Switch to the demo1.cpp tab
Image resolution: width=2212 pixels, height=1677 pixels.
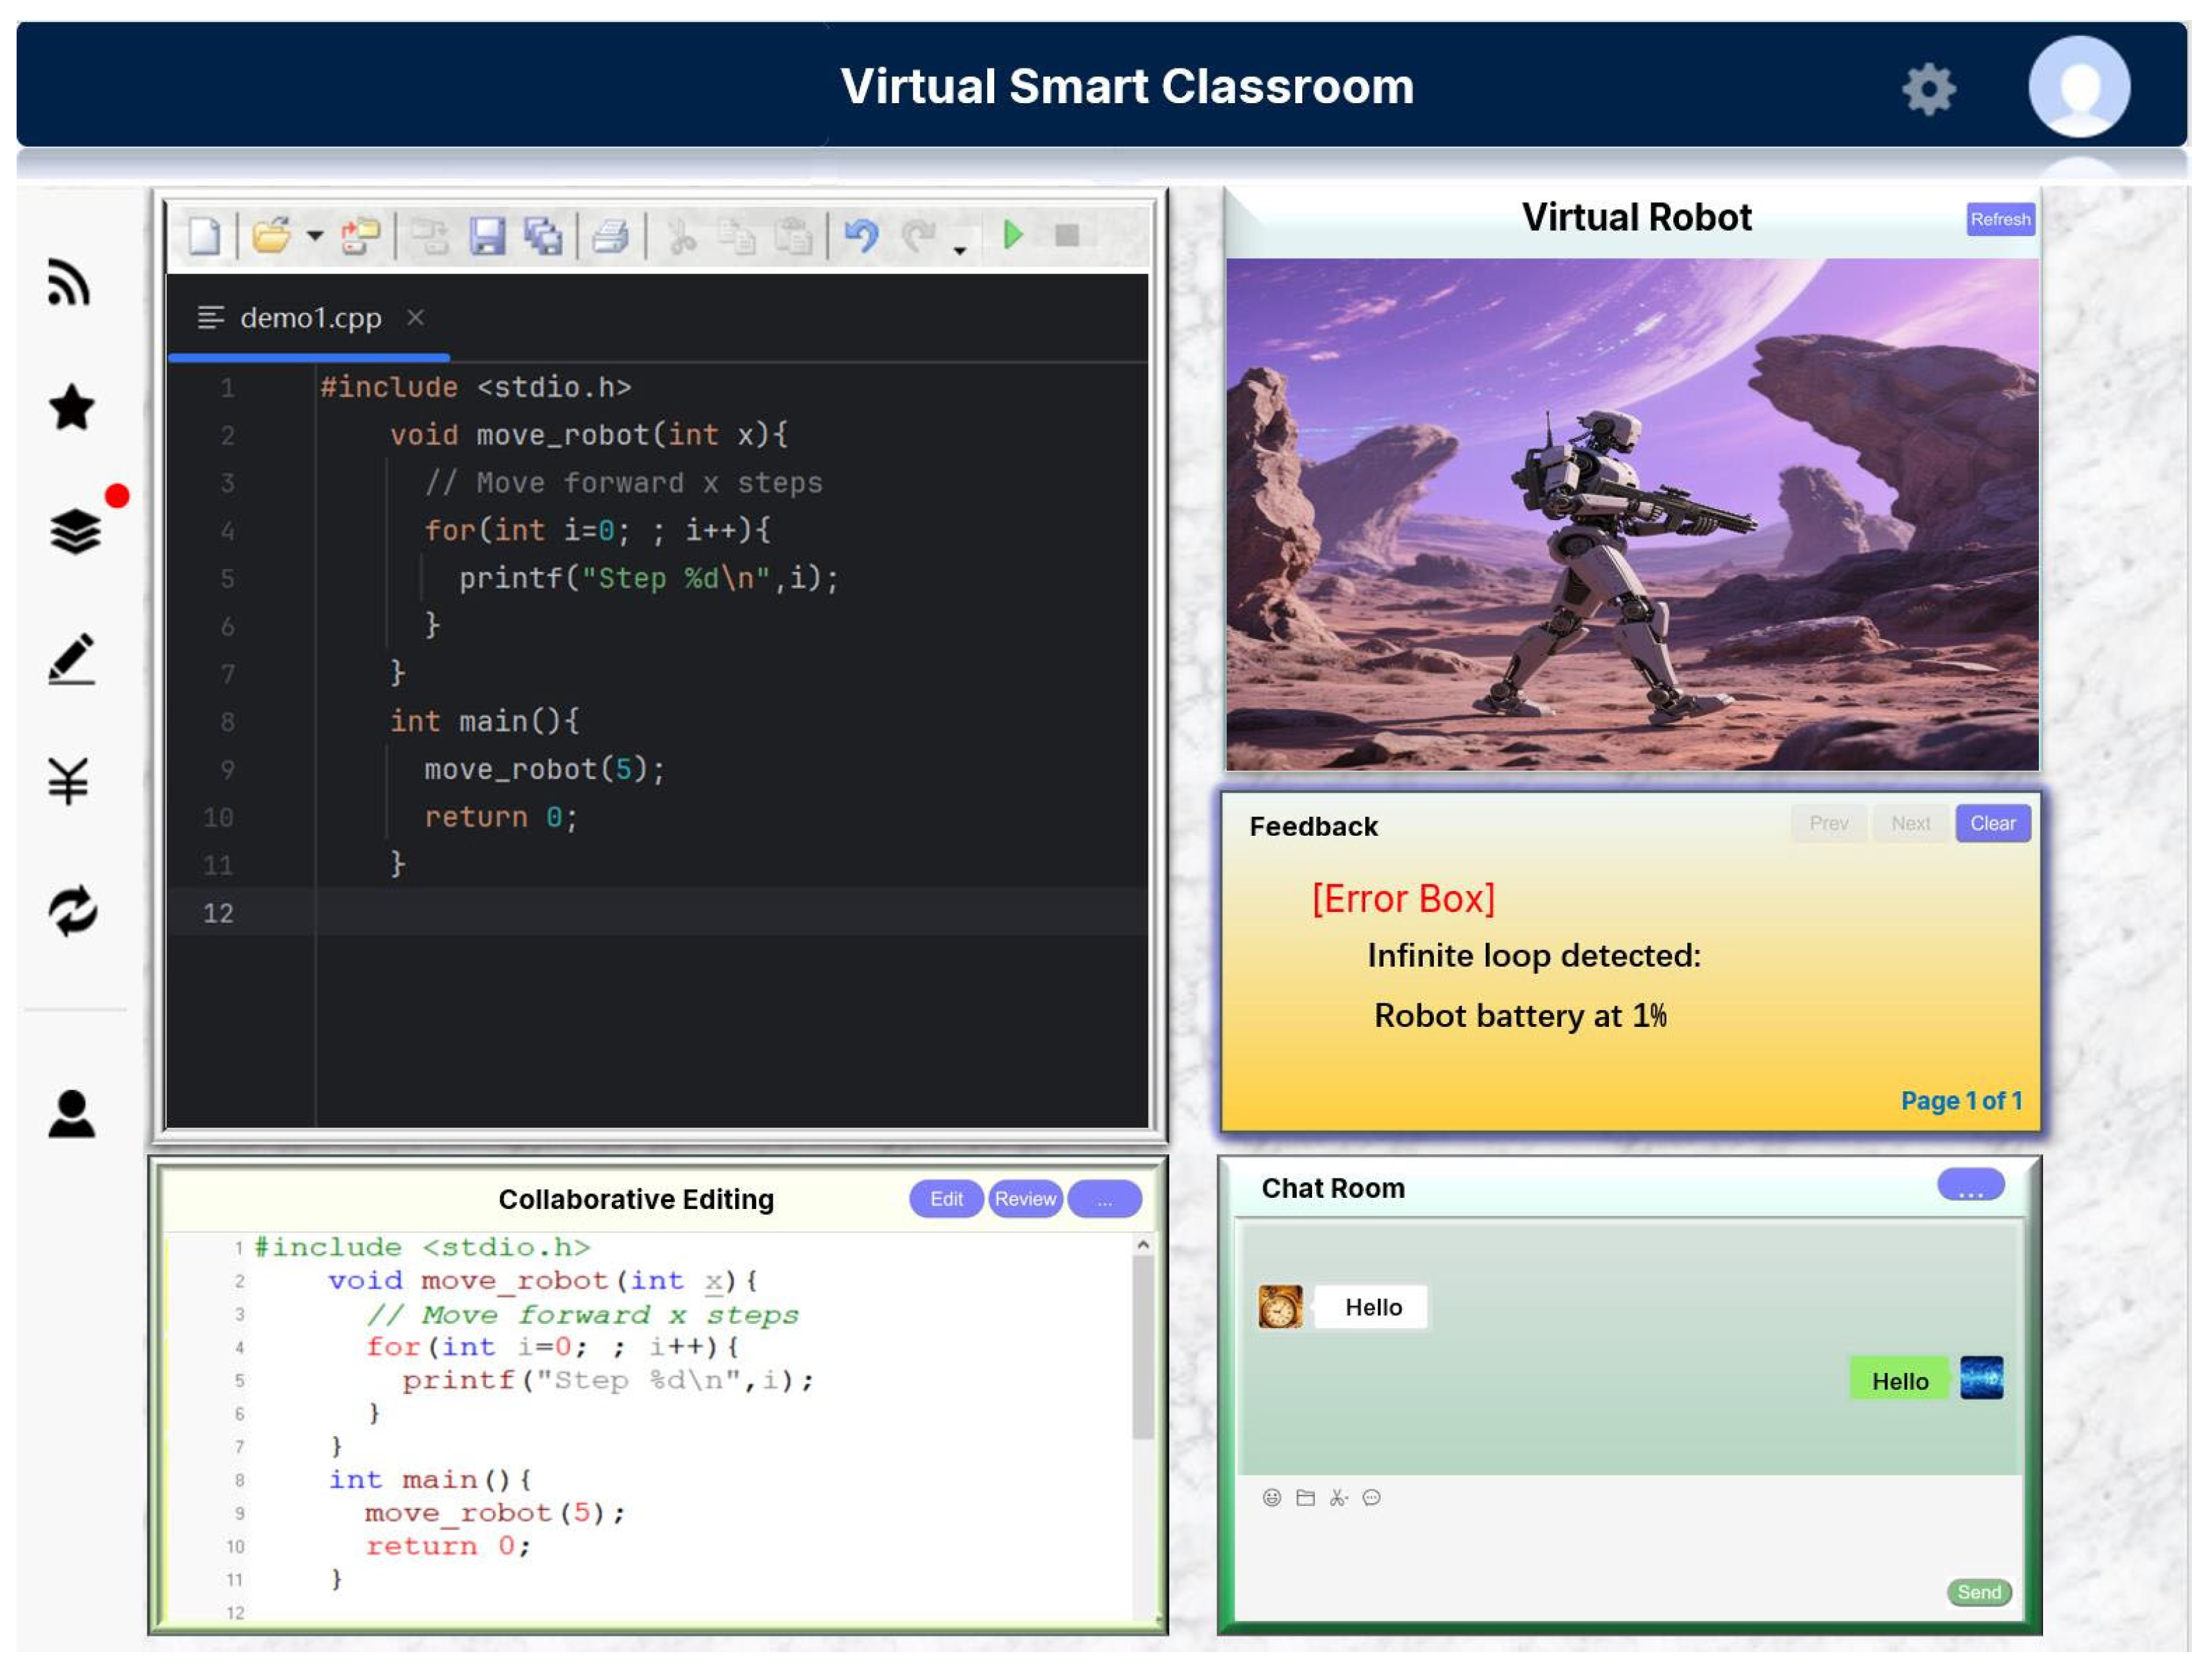310,318
